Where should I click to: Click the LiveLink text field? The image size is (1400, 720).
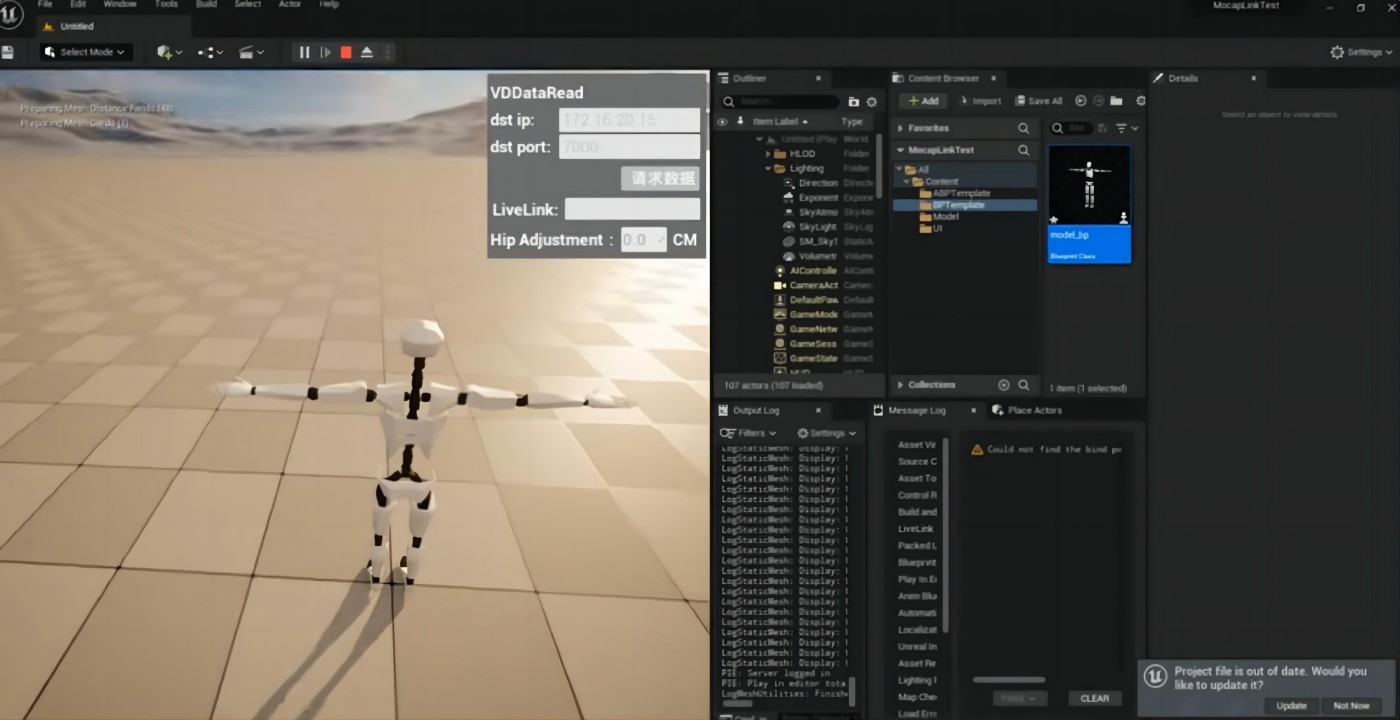point(632,209)
